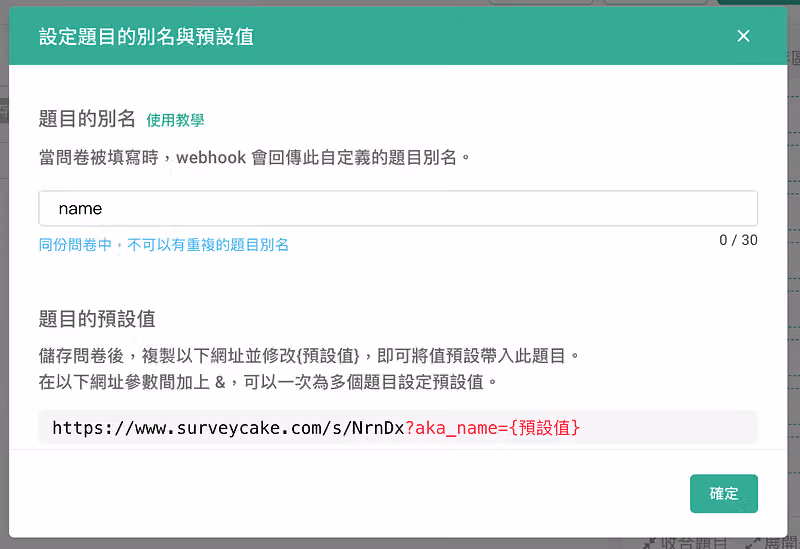The image size is (800, 549).
Task: Click the 題目的別名 section heading
Action: click(x=87, y=119)
